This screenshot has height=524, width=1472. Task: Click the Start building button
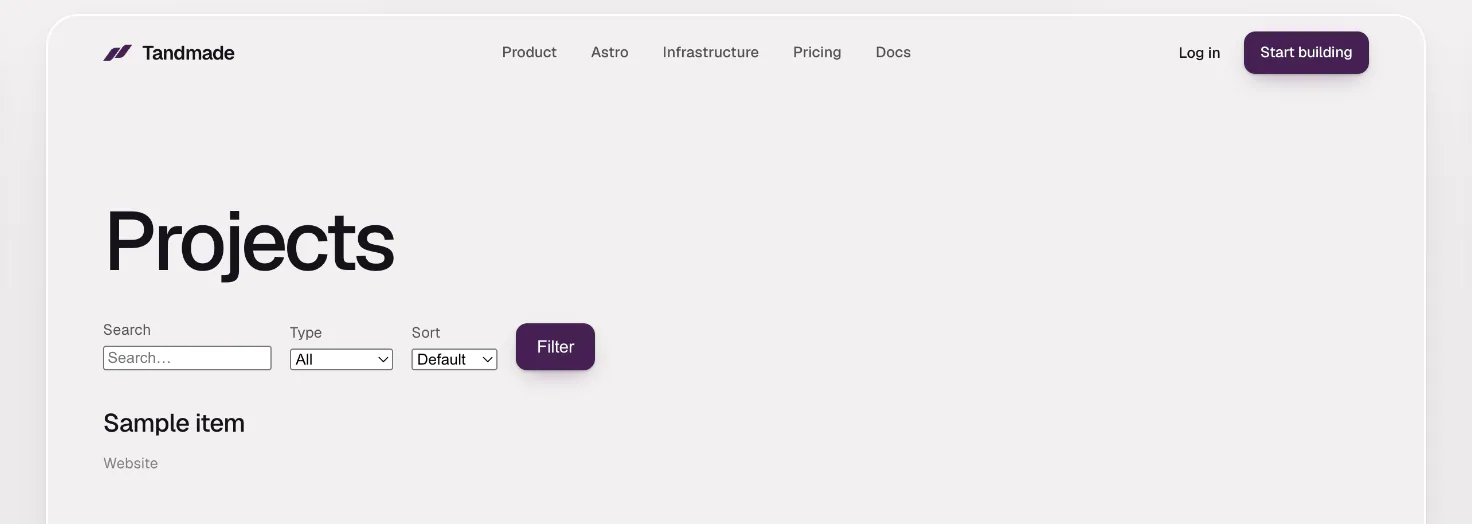coord(1306,53)
